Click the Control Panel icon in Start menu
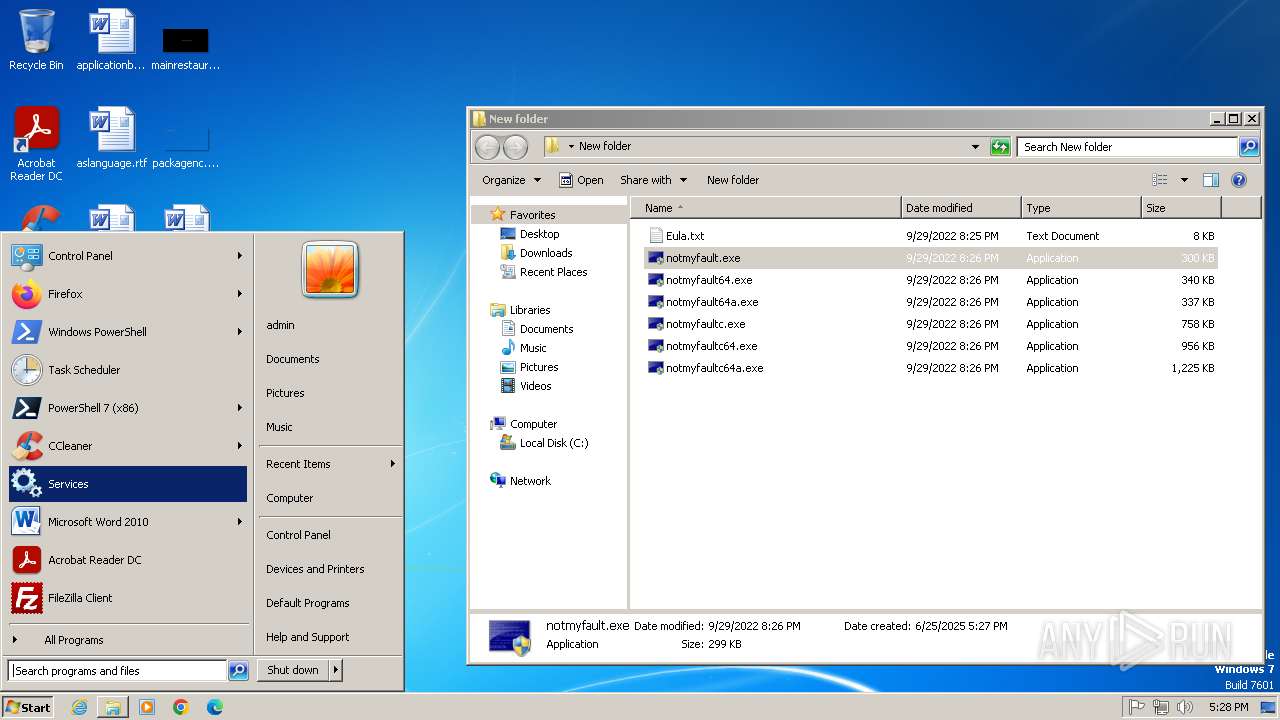 (x=26, y=256)
